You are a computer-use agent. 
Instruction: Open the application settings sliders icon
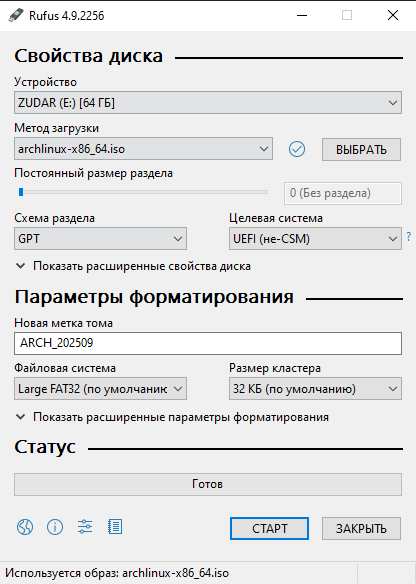85,527
